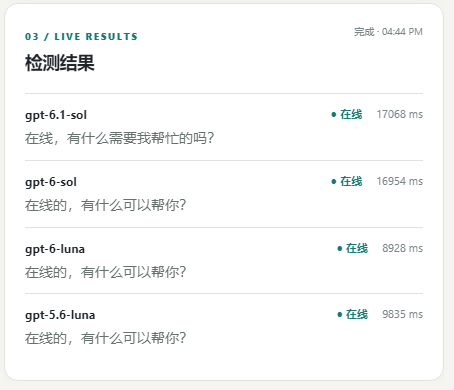Click the 完成 04:44 PM timestamp
The width and height of the screenshot is (454, 390).
pos(388,32)
